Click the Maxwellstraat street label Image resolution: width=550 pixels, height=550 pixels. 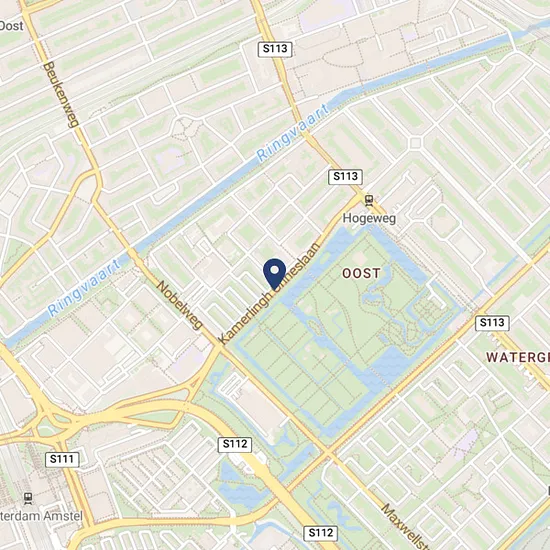[405, 526]
